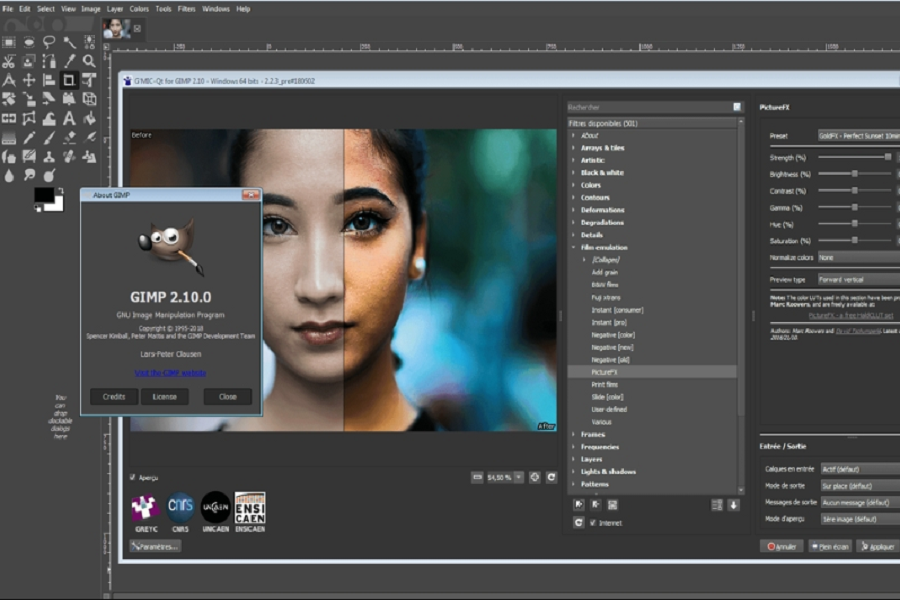Swap foreground and background colors
This screenshot has height=600, width=900.
coord(60,190)
